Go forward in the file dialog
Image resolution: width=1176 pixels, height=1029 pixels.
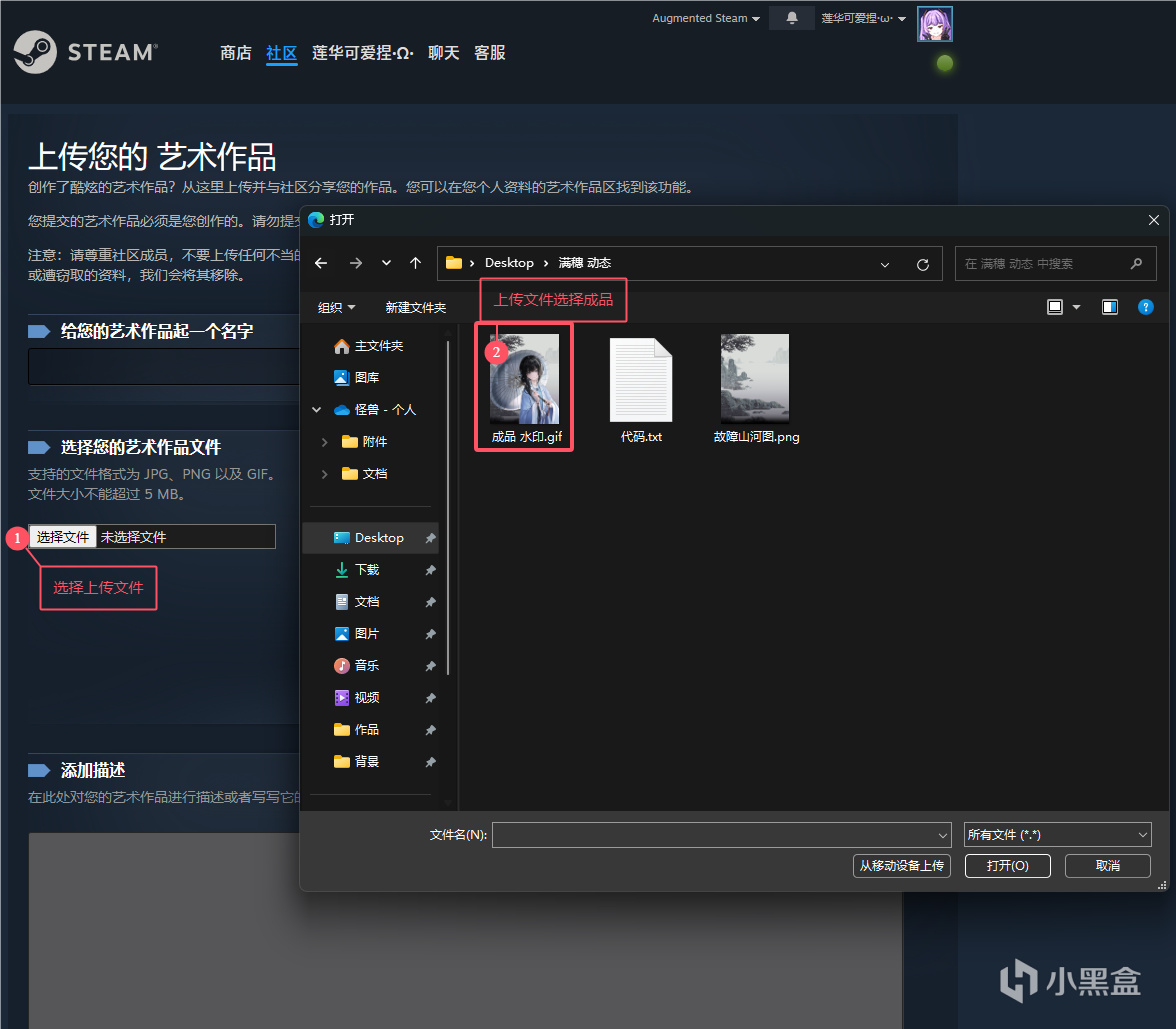356,263
